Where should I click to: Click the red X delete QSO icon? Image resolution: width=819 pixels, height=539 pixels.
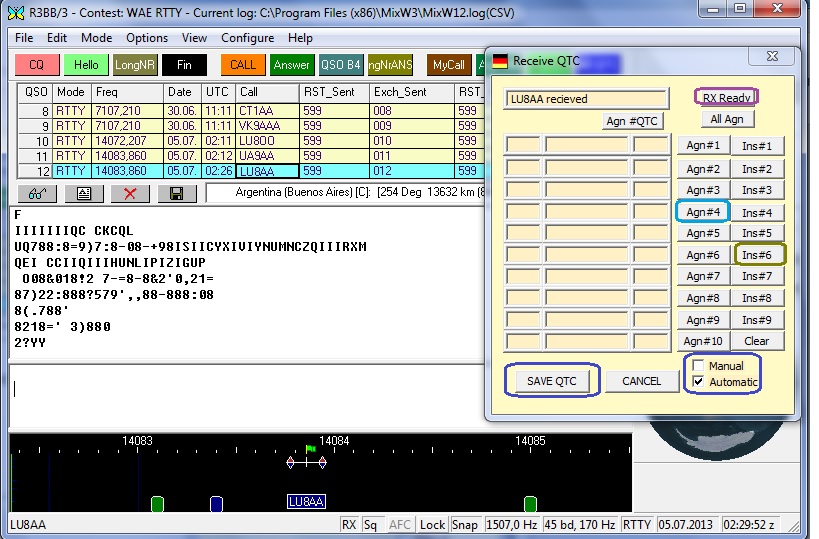point(130,194)
